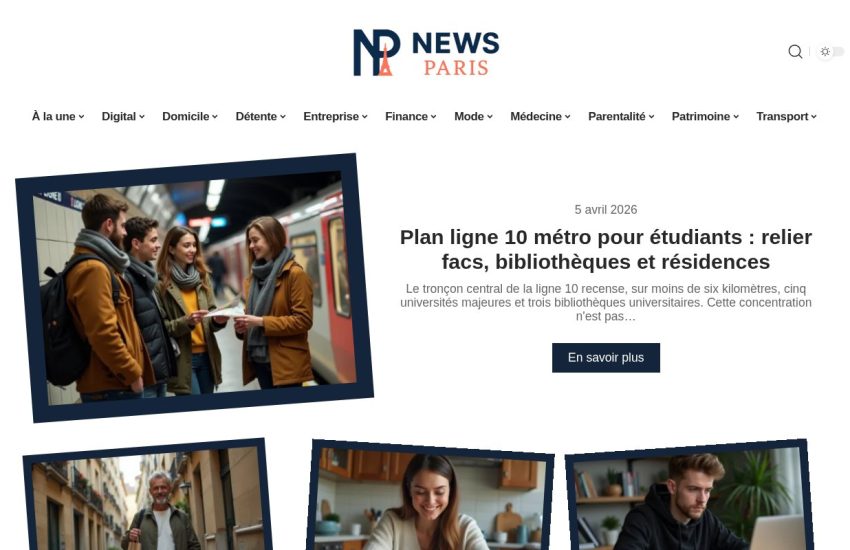850x550 pixels.
Task: Click the En savoir plus button
Action: (606, 358)
